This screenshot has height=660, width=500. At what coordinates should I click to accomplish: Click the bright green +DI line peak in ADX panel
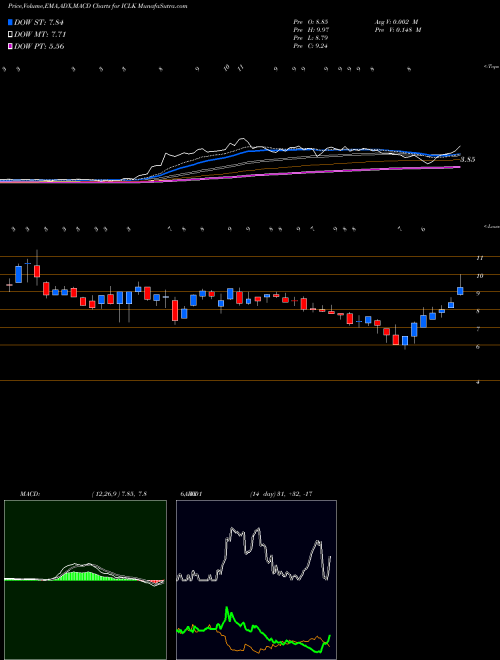coord(227,609)
